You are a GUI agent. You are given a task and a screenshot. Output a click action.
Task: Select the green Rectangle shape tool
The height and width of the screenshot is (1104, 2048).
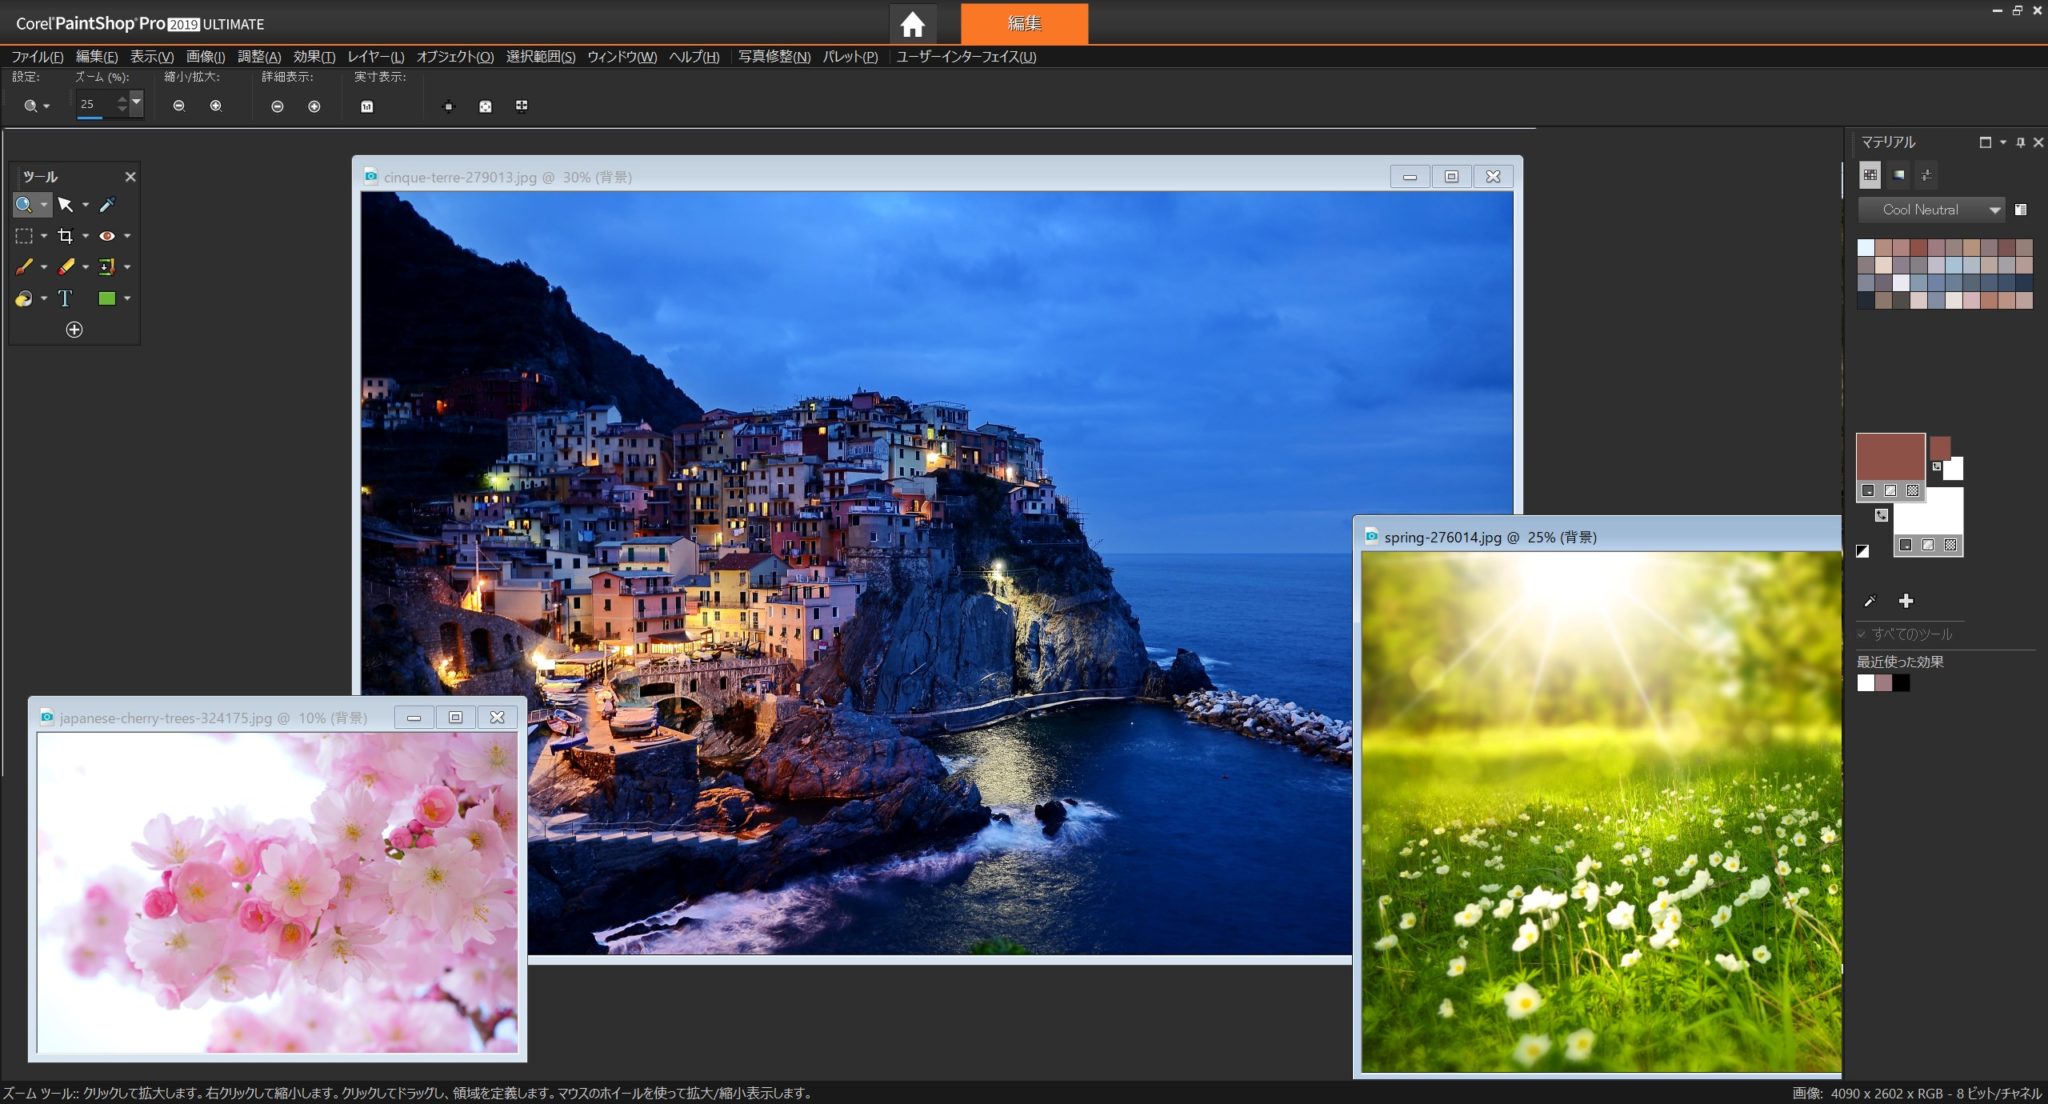click(107, 298)
